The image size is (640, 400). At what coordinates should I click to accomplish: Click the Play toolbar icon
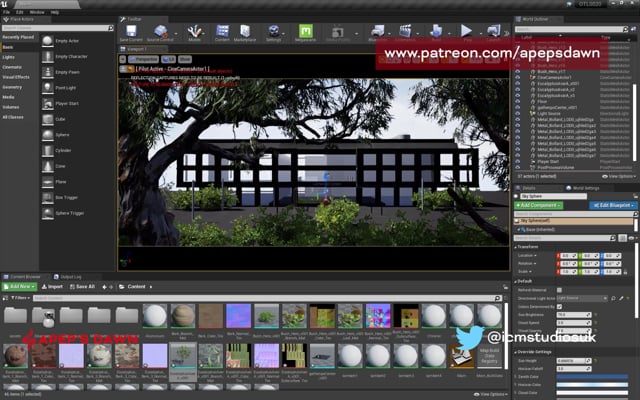click(x=467, y=31)
